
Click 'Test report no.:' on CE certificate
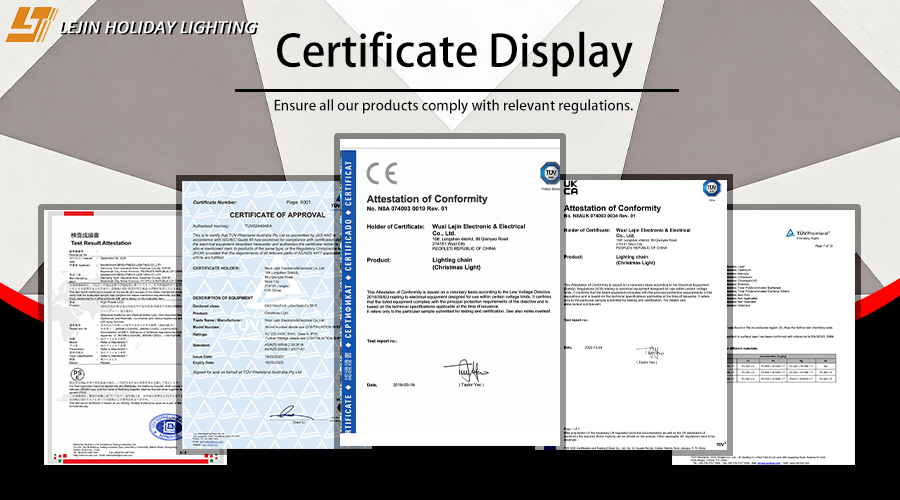(x=382, y=341)
